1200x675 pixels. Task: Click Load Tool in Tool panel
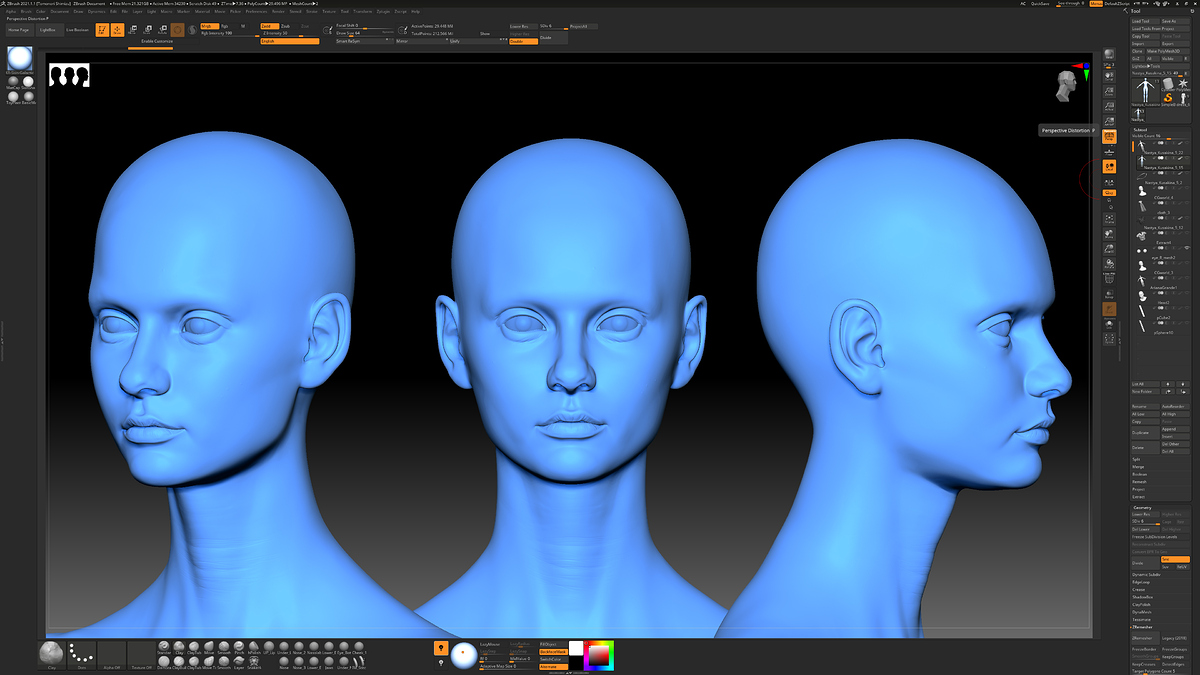tap(1145, 20)
